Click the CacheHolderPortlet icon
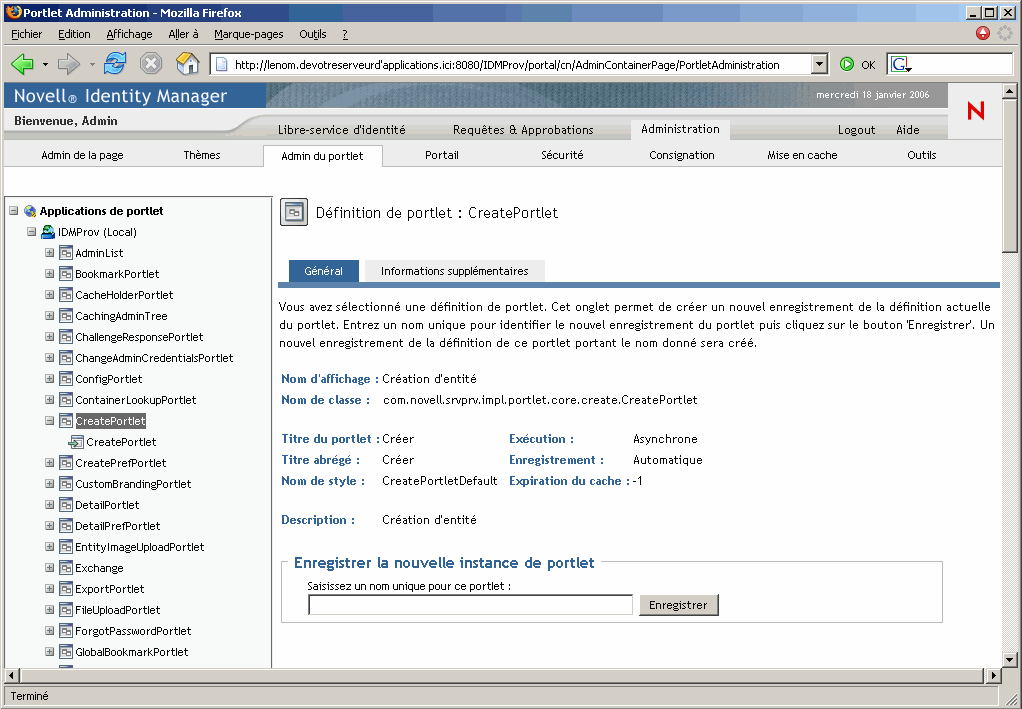Screen dimensions: 1022x709 click(x=66, y=295)
